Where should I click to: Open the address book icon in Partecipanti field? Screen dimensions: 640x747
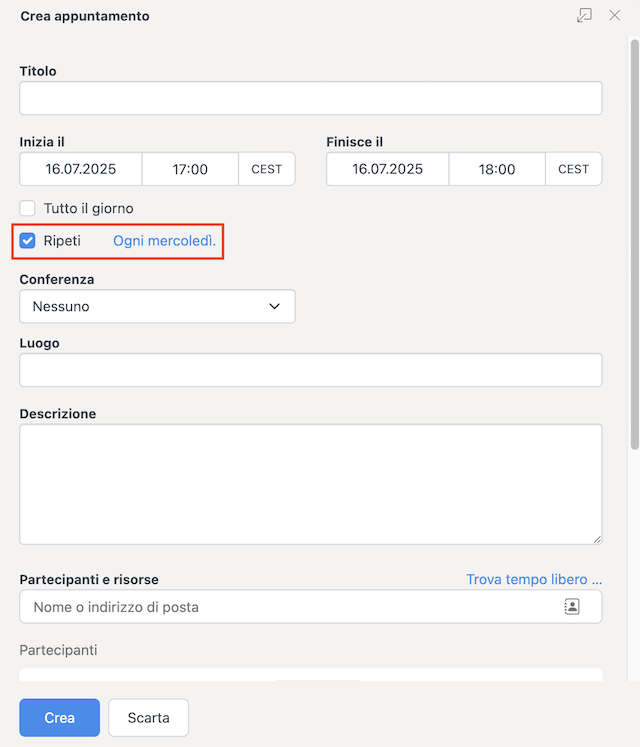(572, 606)
